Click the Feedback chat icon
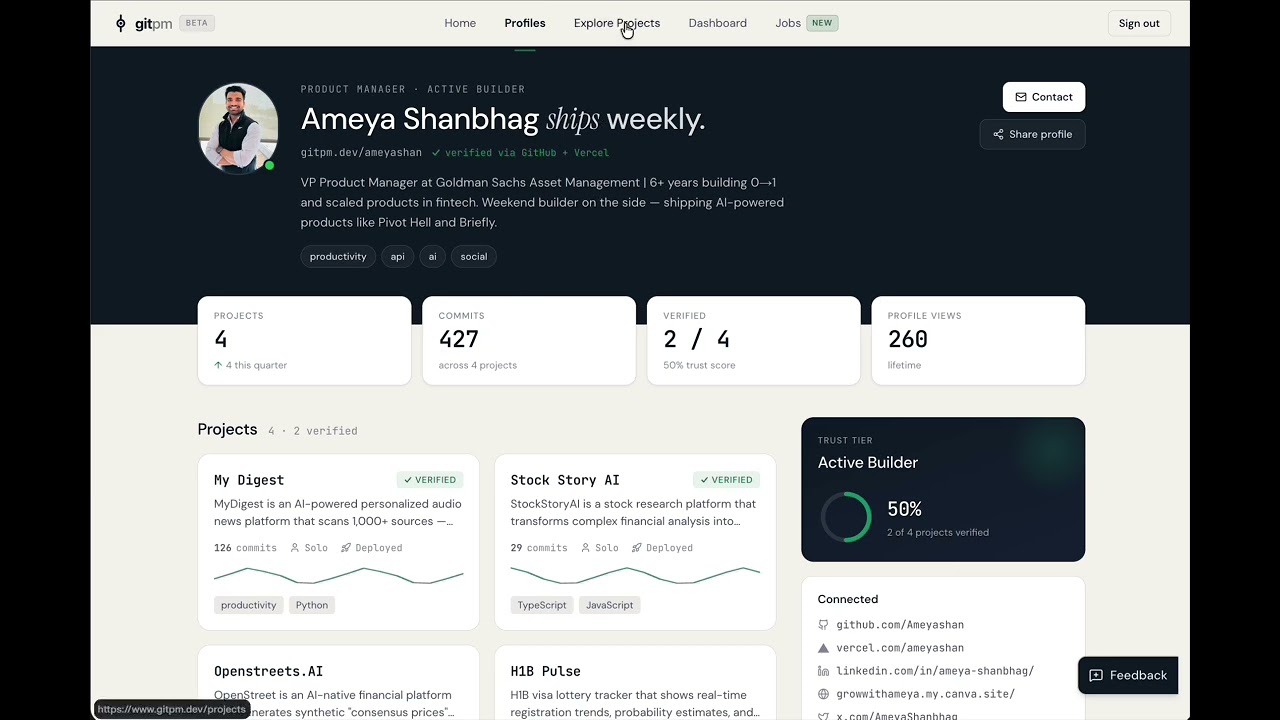Screen dimensions: 1280x720 [1096, 675]
